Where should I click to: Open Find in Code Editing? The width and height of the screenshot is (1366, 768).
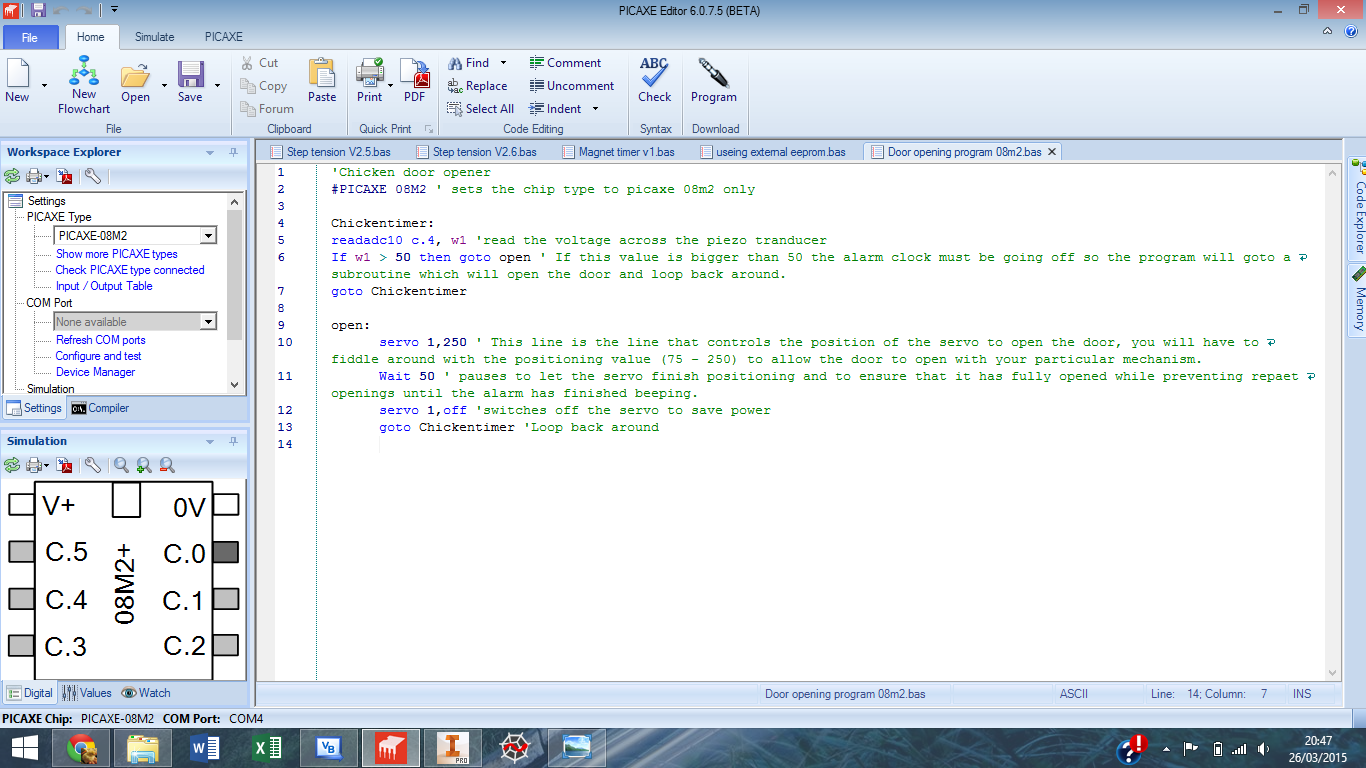click(x=469, y=63)
